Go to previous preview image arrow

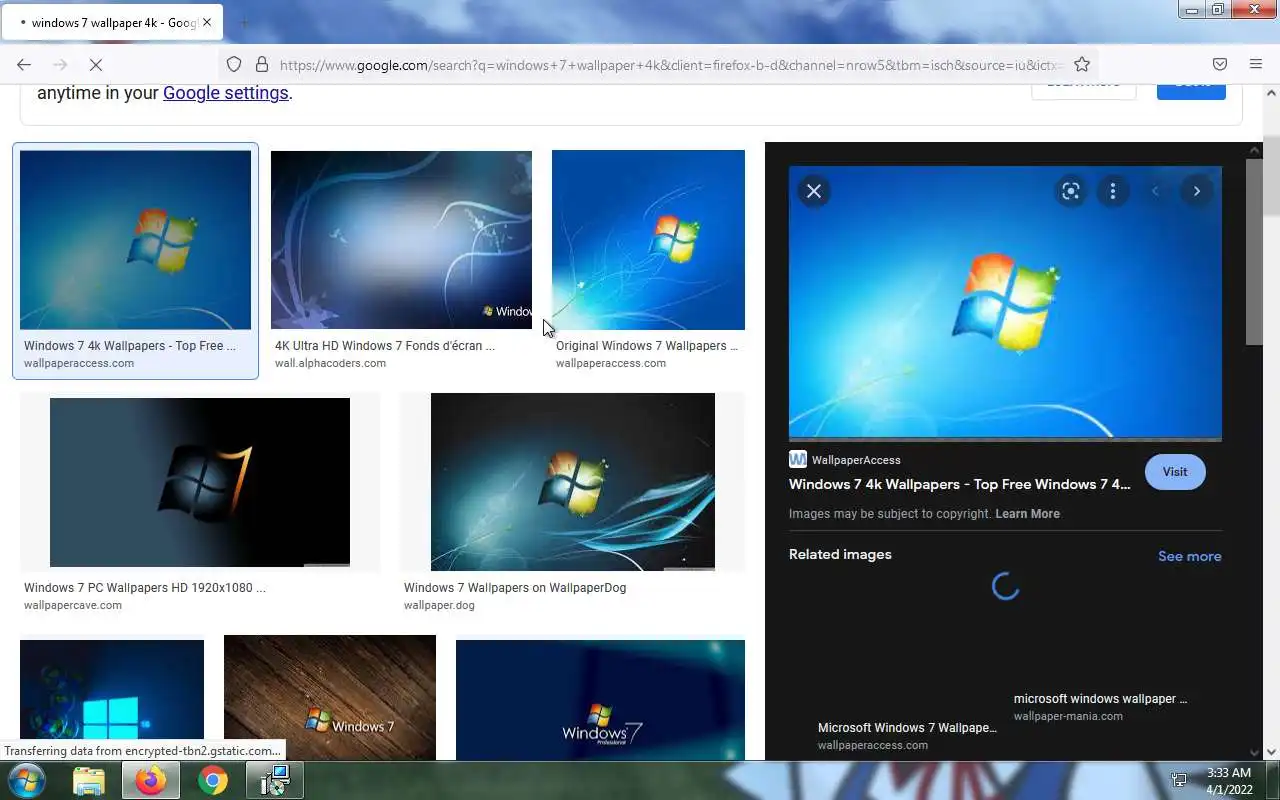pyautogui.click(x=1155, y=191)
